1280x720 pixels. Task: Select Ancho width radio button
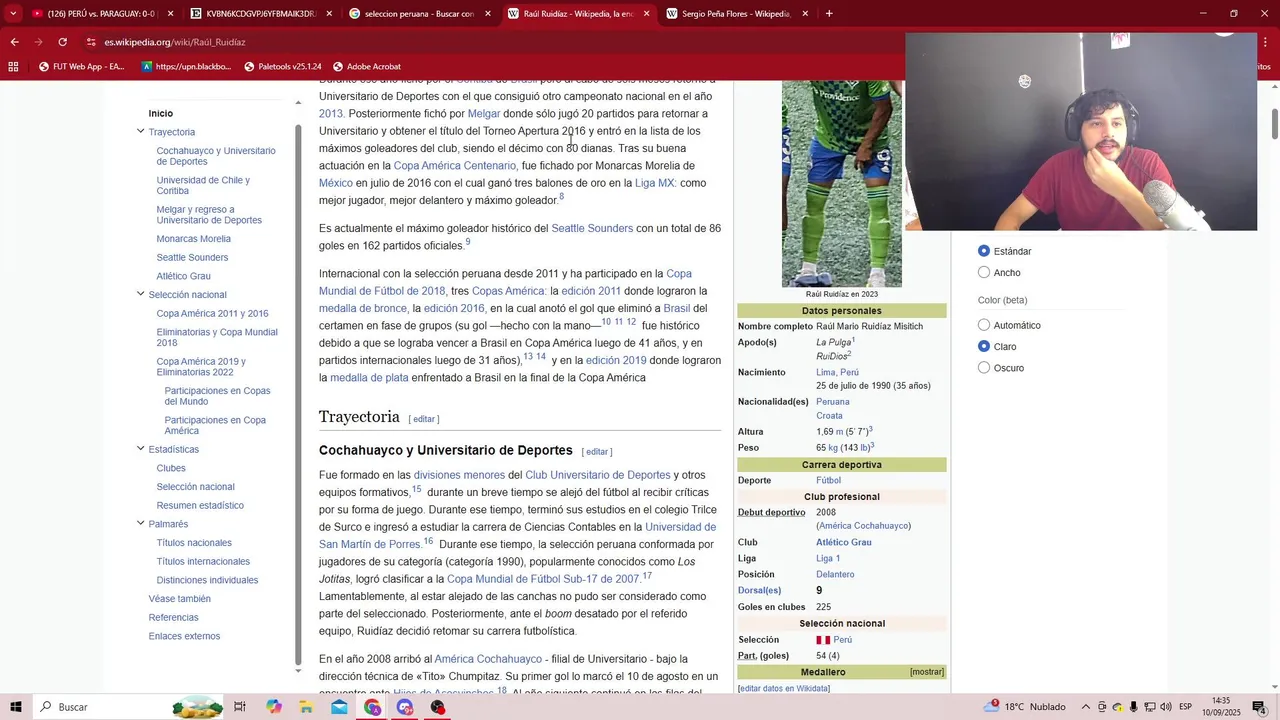point(984,272)
